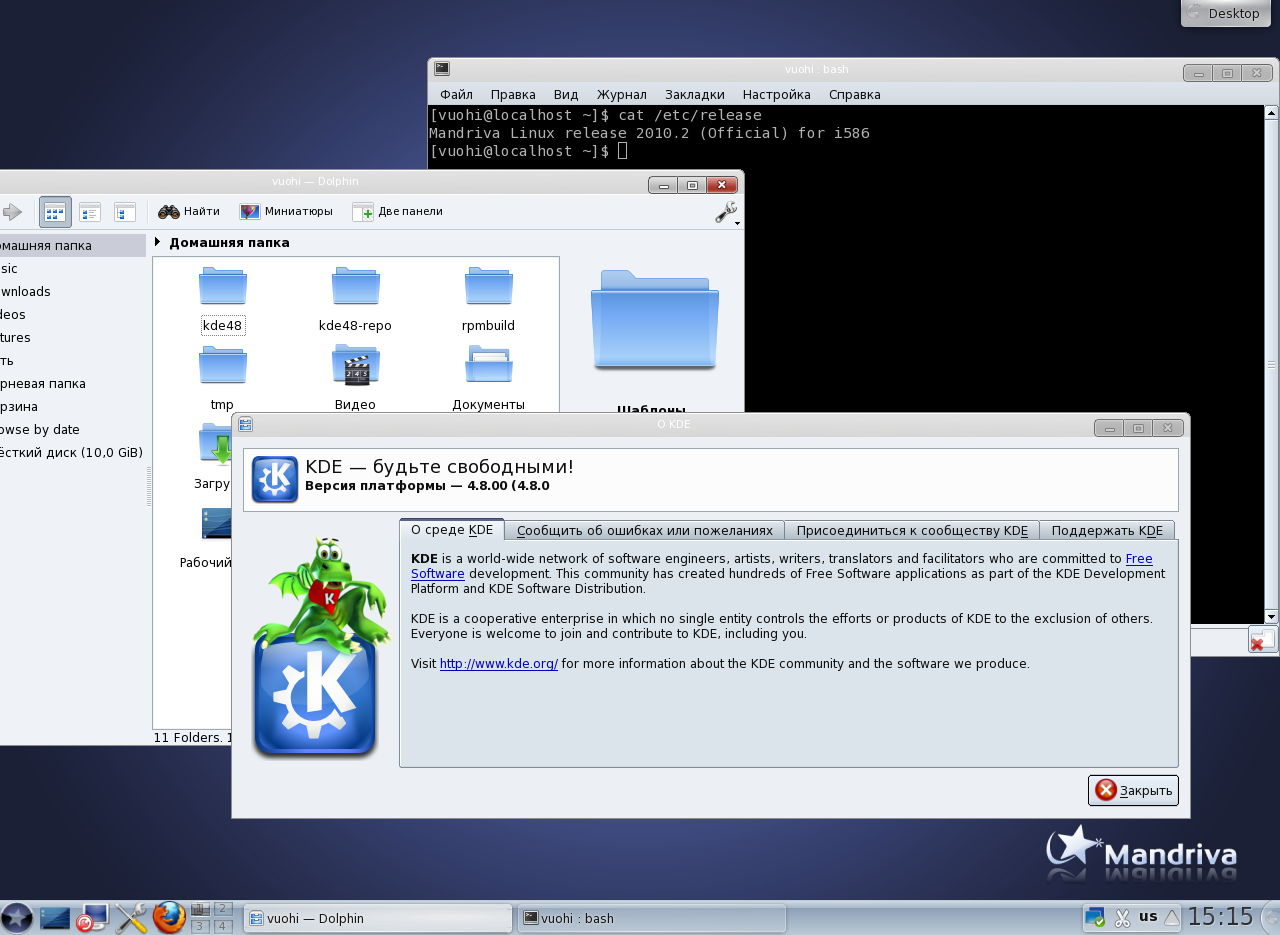
Task: Open Dolphin's wrench configuration menu
Action: click(726, 212)
